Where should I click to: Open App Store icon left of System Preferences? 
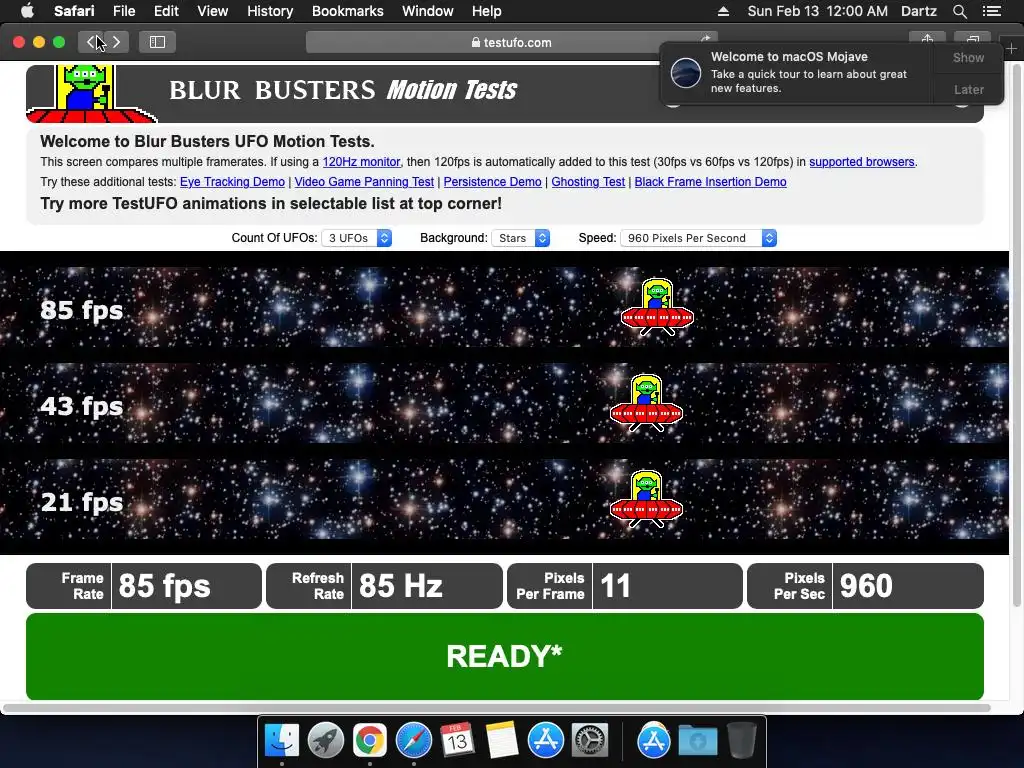pos(545,741)
